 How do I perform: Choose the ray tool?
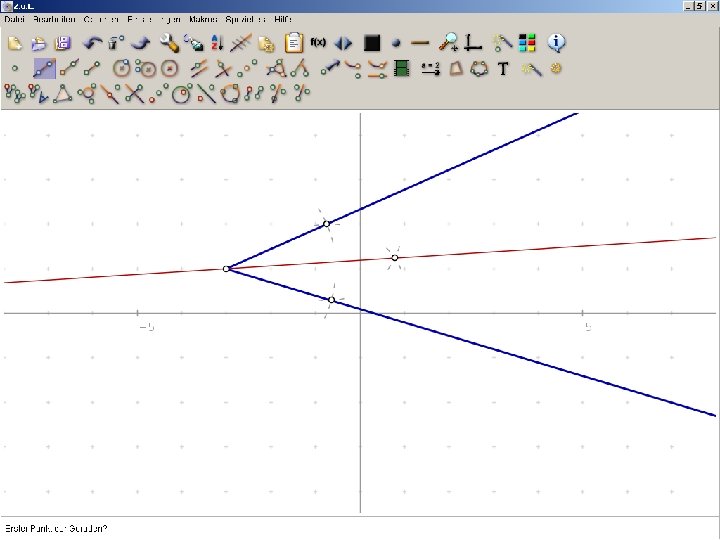tap(69, 68)
